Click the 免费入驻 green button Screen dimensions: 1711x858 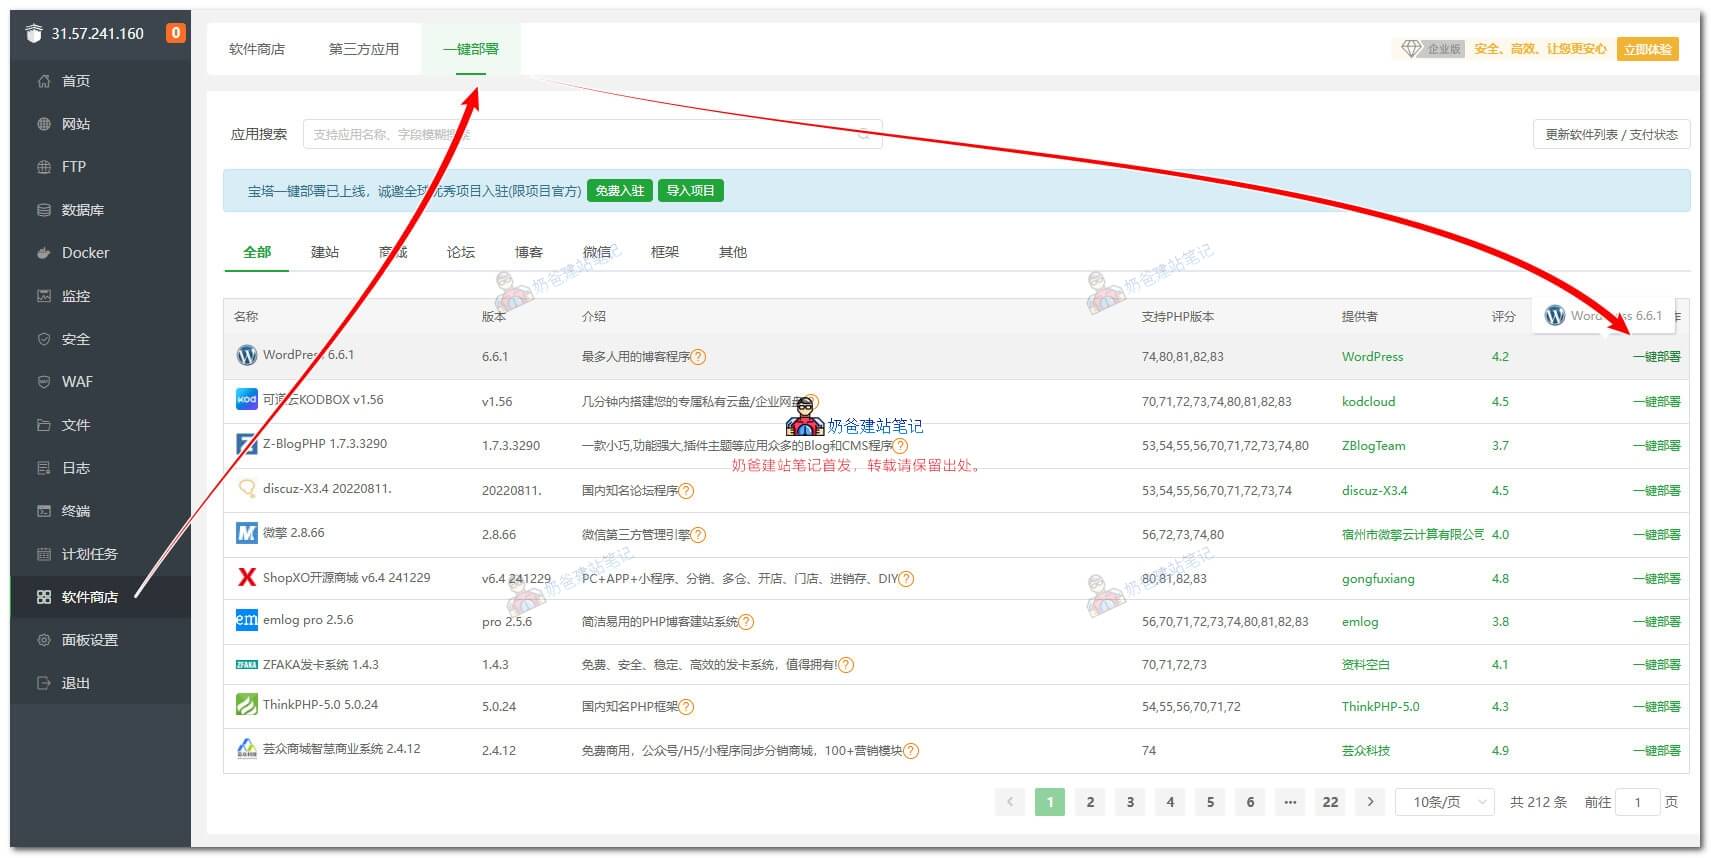coord(620,191)
